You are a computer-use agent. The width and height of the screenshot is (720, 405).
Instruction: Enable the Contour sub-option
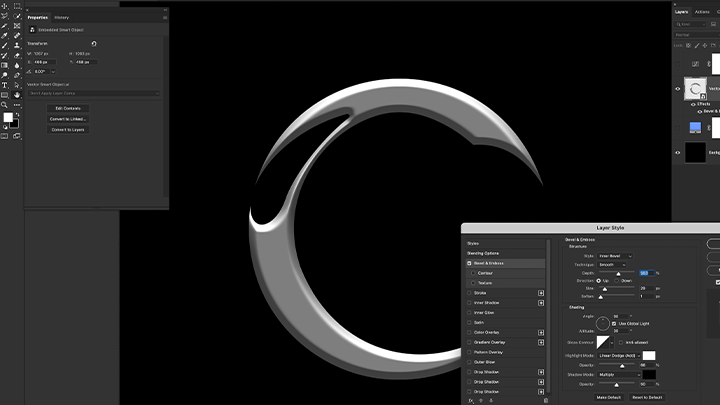click(473, 273)
